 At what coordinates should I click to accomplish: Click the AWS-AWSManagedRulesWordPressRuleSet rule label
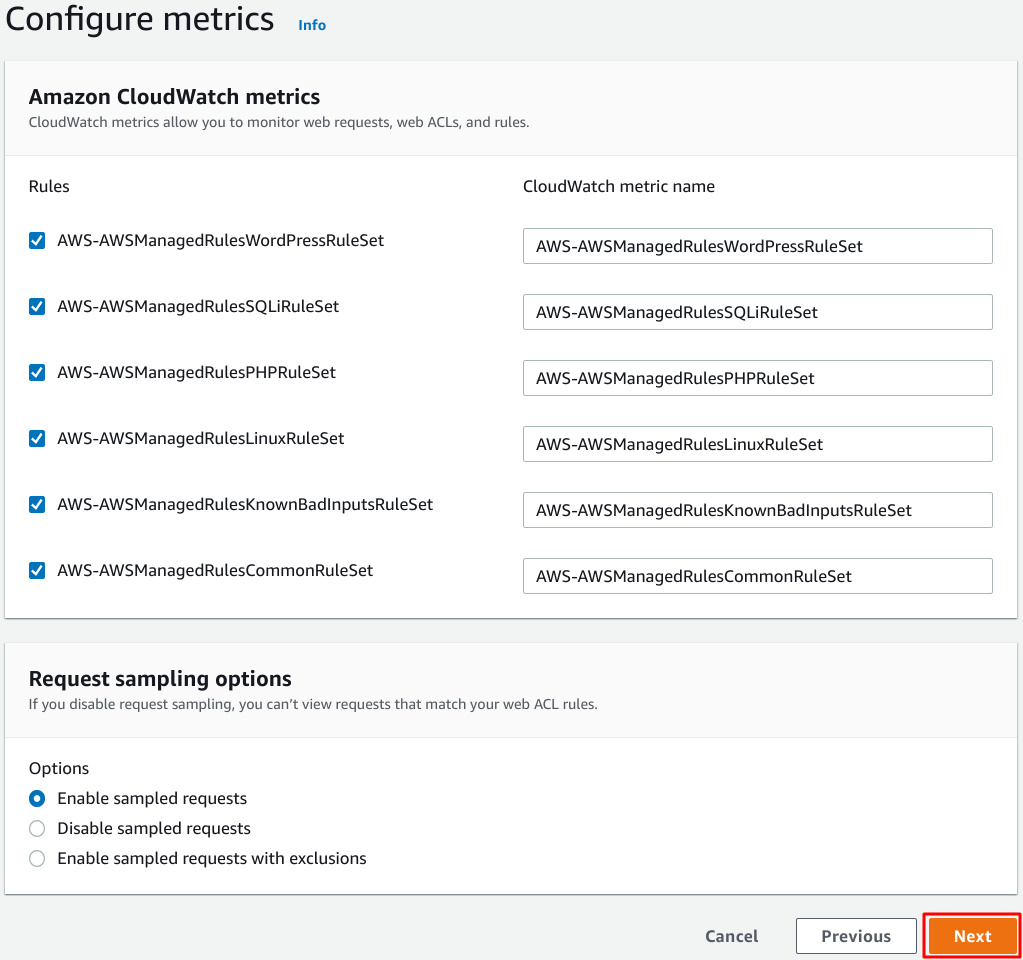coord(221,241)
